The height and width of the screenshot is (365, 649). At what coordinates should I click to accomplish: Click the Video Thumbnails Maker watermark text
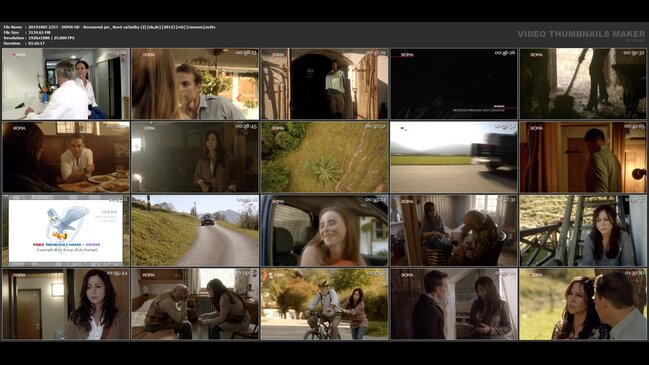tap(581, 34)
